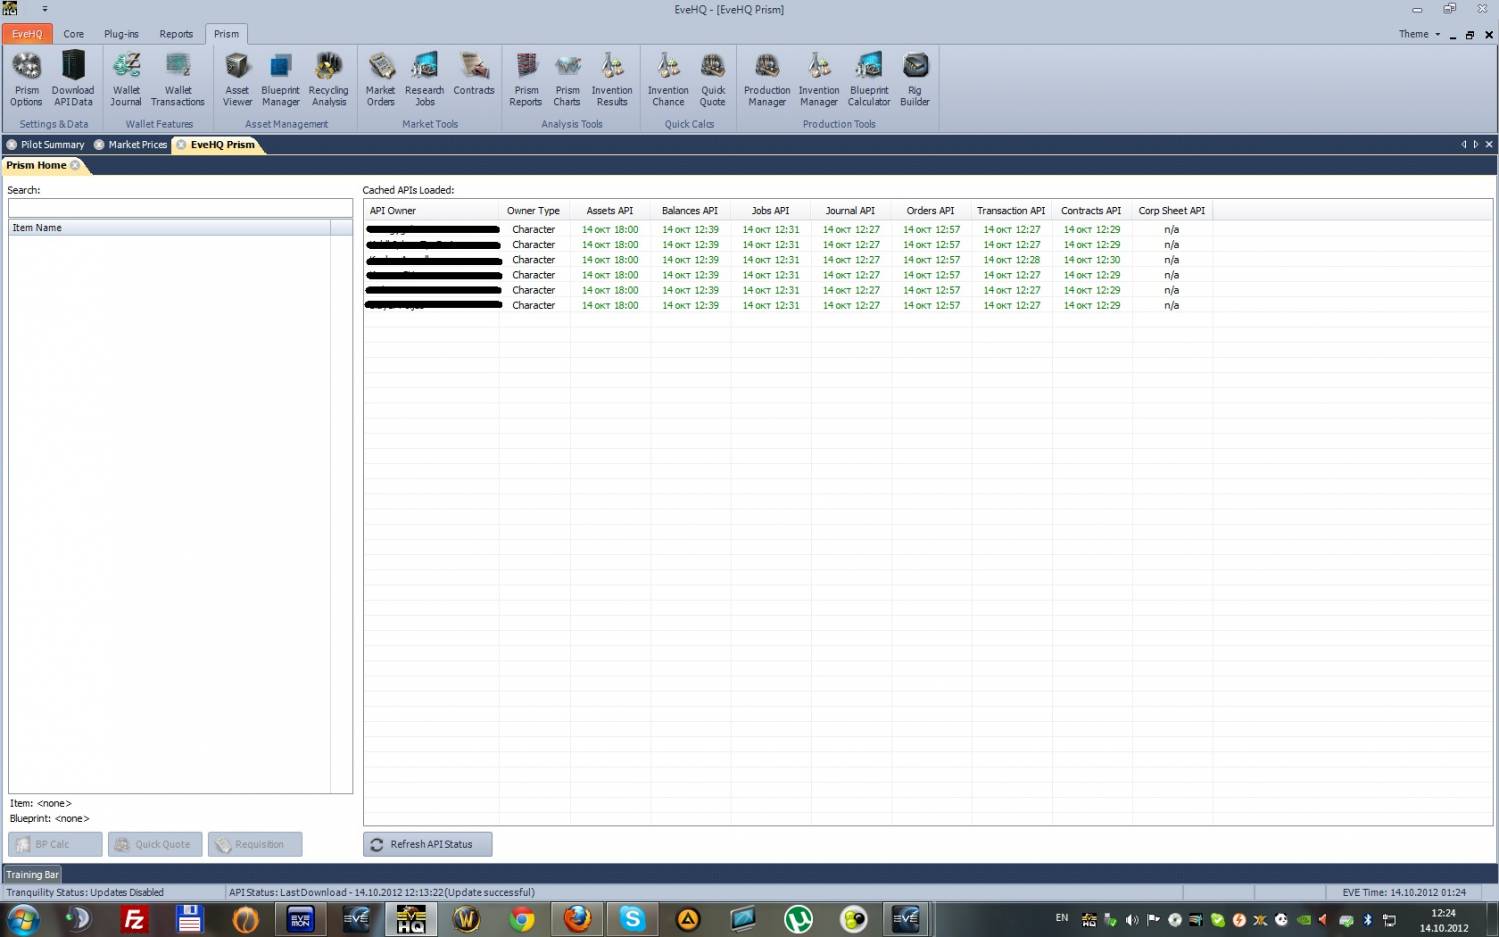
Task: Click Refresh API Status button
Action: [x=428, y=844]
